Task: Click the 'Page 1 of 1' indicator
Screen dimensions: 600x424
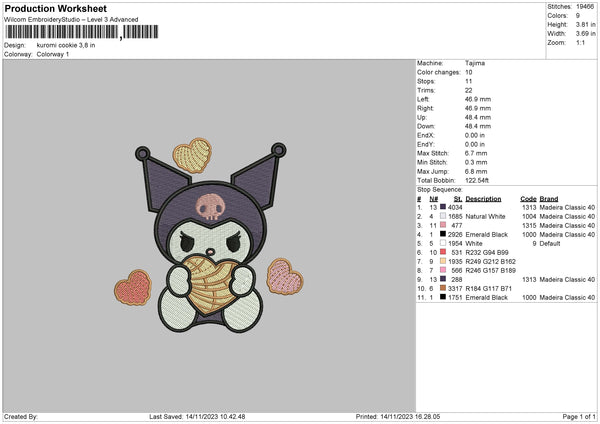Action: (579, 416)
